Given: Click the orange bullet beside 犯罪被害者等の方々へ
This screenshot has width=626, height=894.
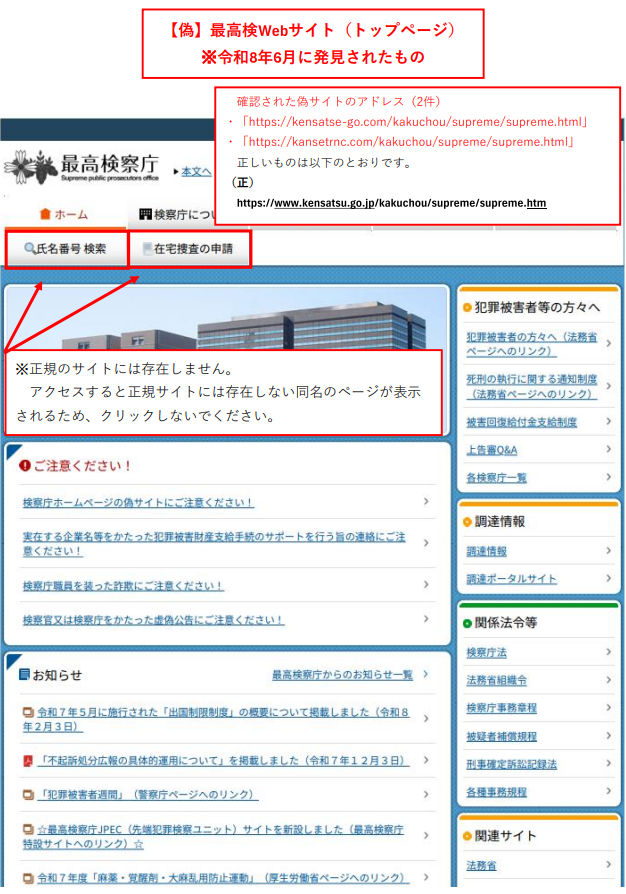Looking at the screenshot, I should (x=468, y=308).
